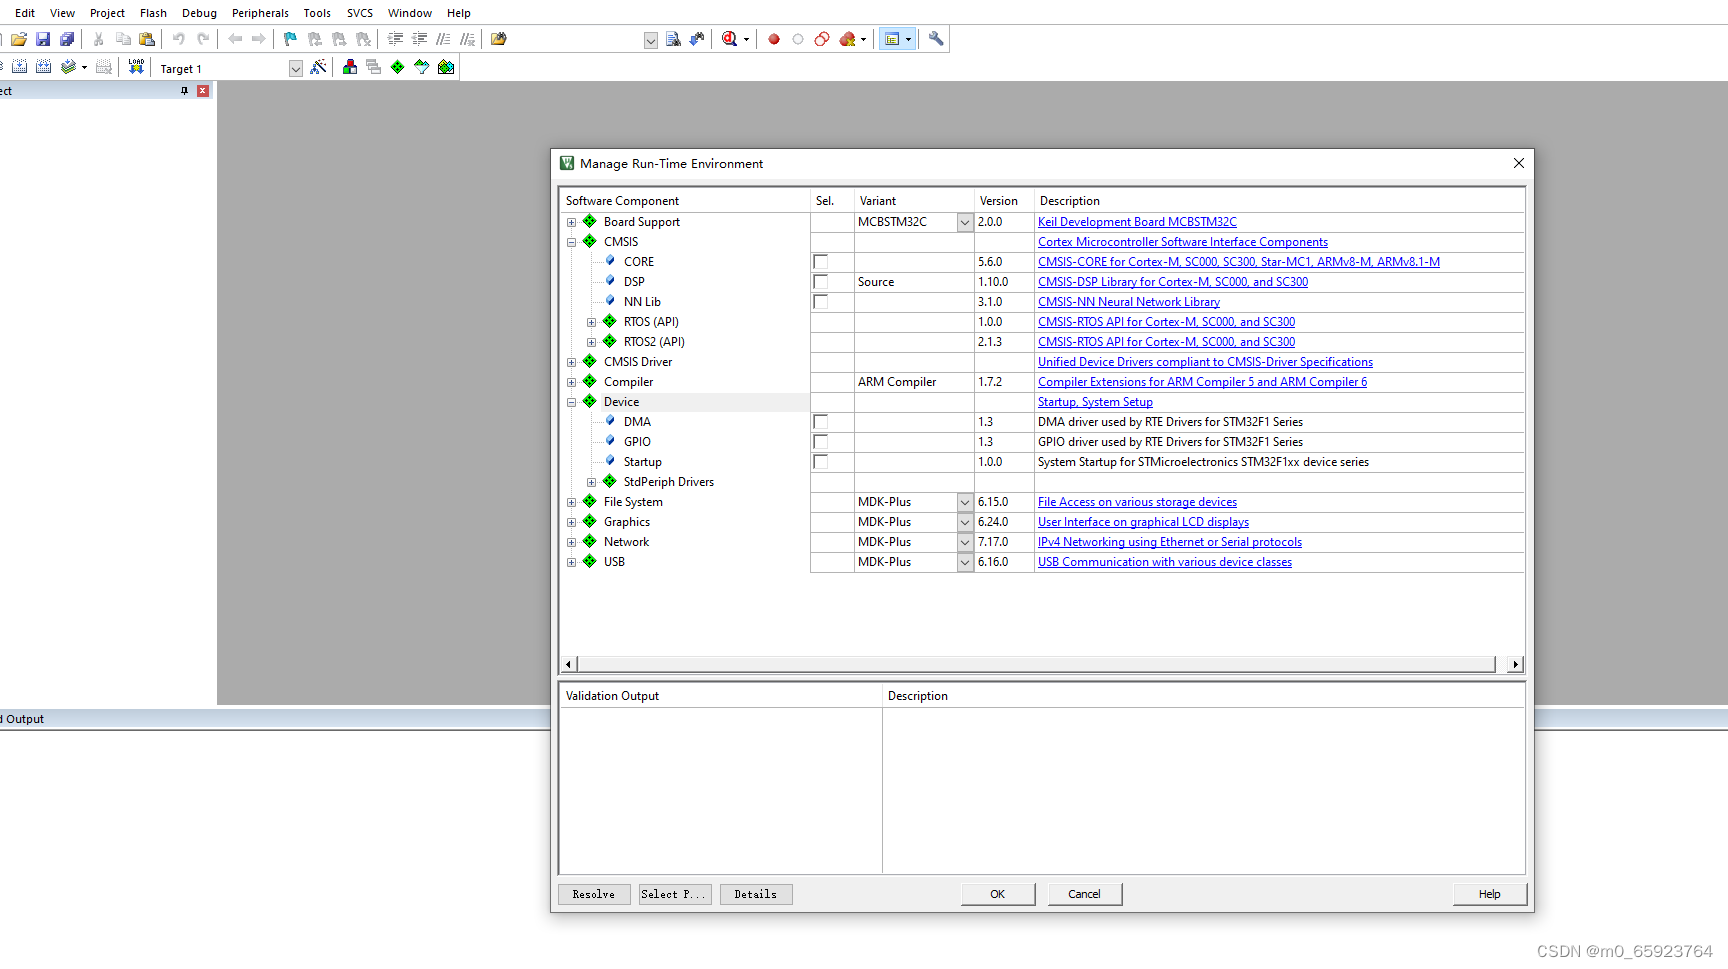Collapse the Device tree node
1728x969 pixels.
(x=572, y=402)
